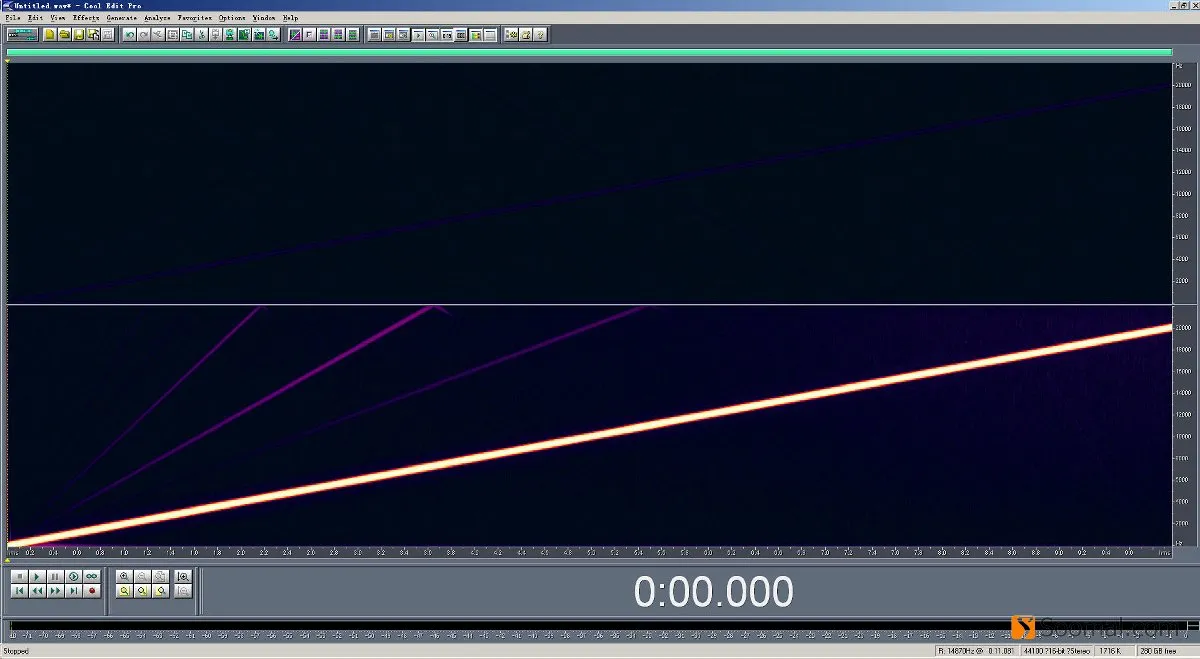Image resolution: width=1200 pixels, height=659 pixels.
Task: Open the Generate menu
Action: pos(122,18)
